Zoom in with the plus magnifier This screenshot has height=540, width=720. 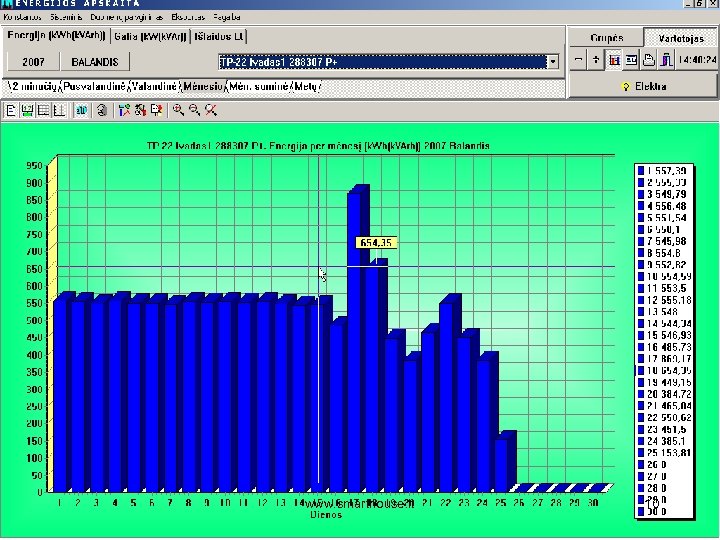tap(178, 110)
